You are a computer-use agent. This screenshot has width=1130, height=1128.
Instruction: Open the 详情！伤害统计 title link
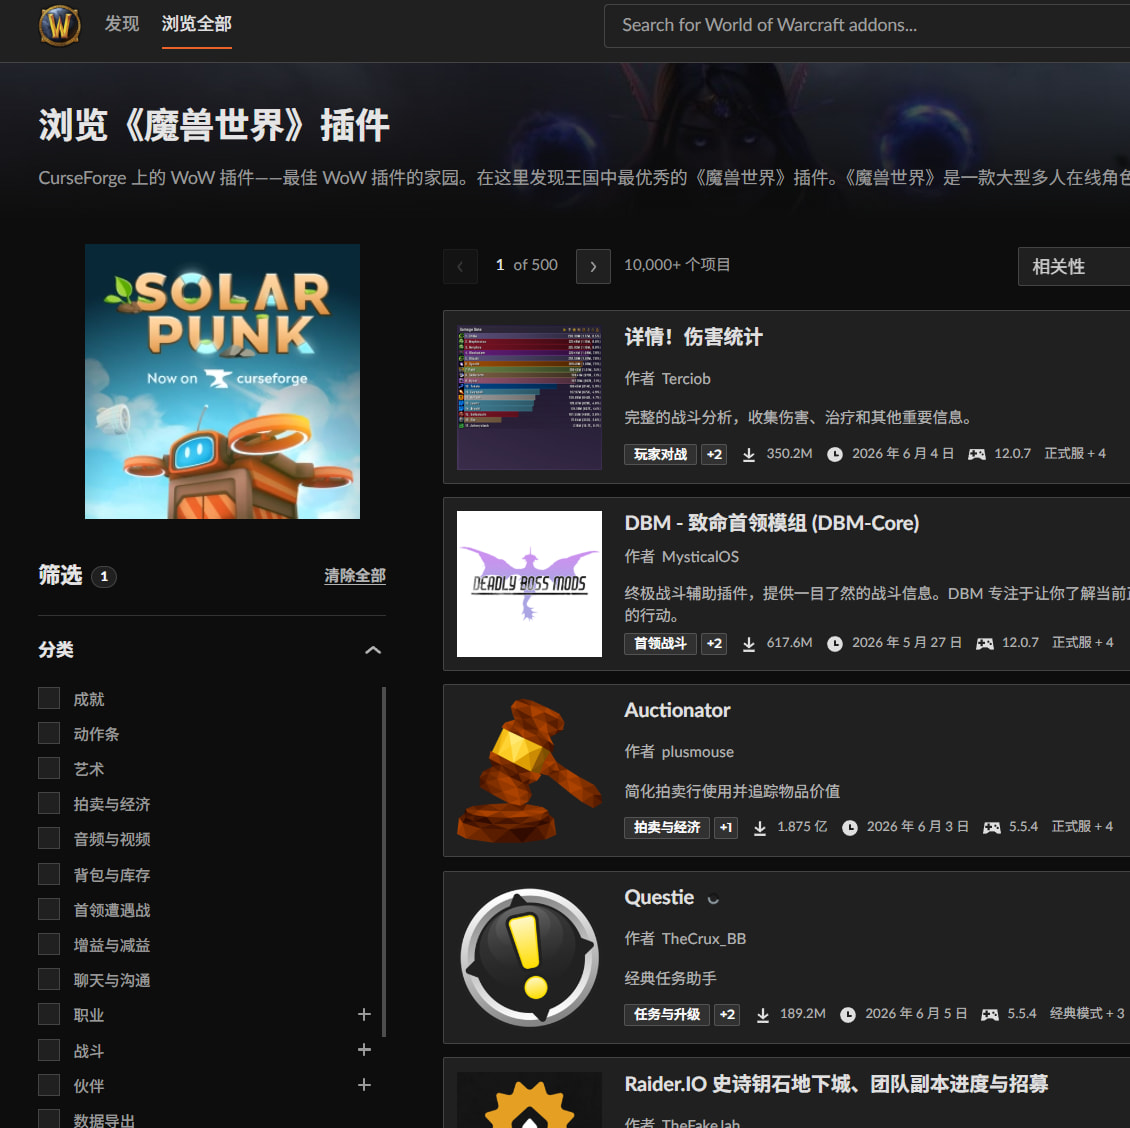pyautogui.click(x=693, y=337)
